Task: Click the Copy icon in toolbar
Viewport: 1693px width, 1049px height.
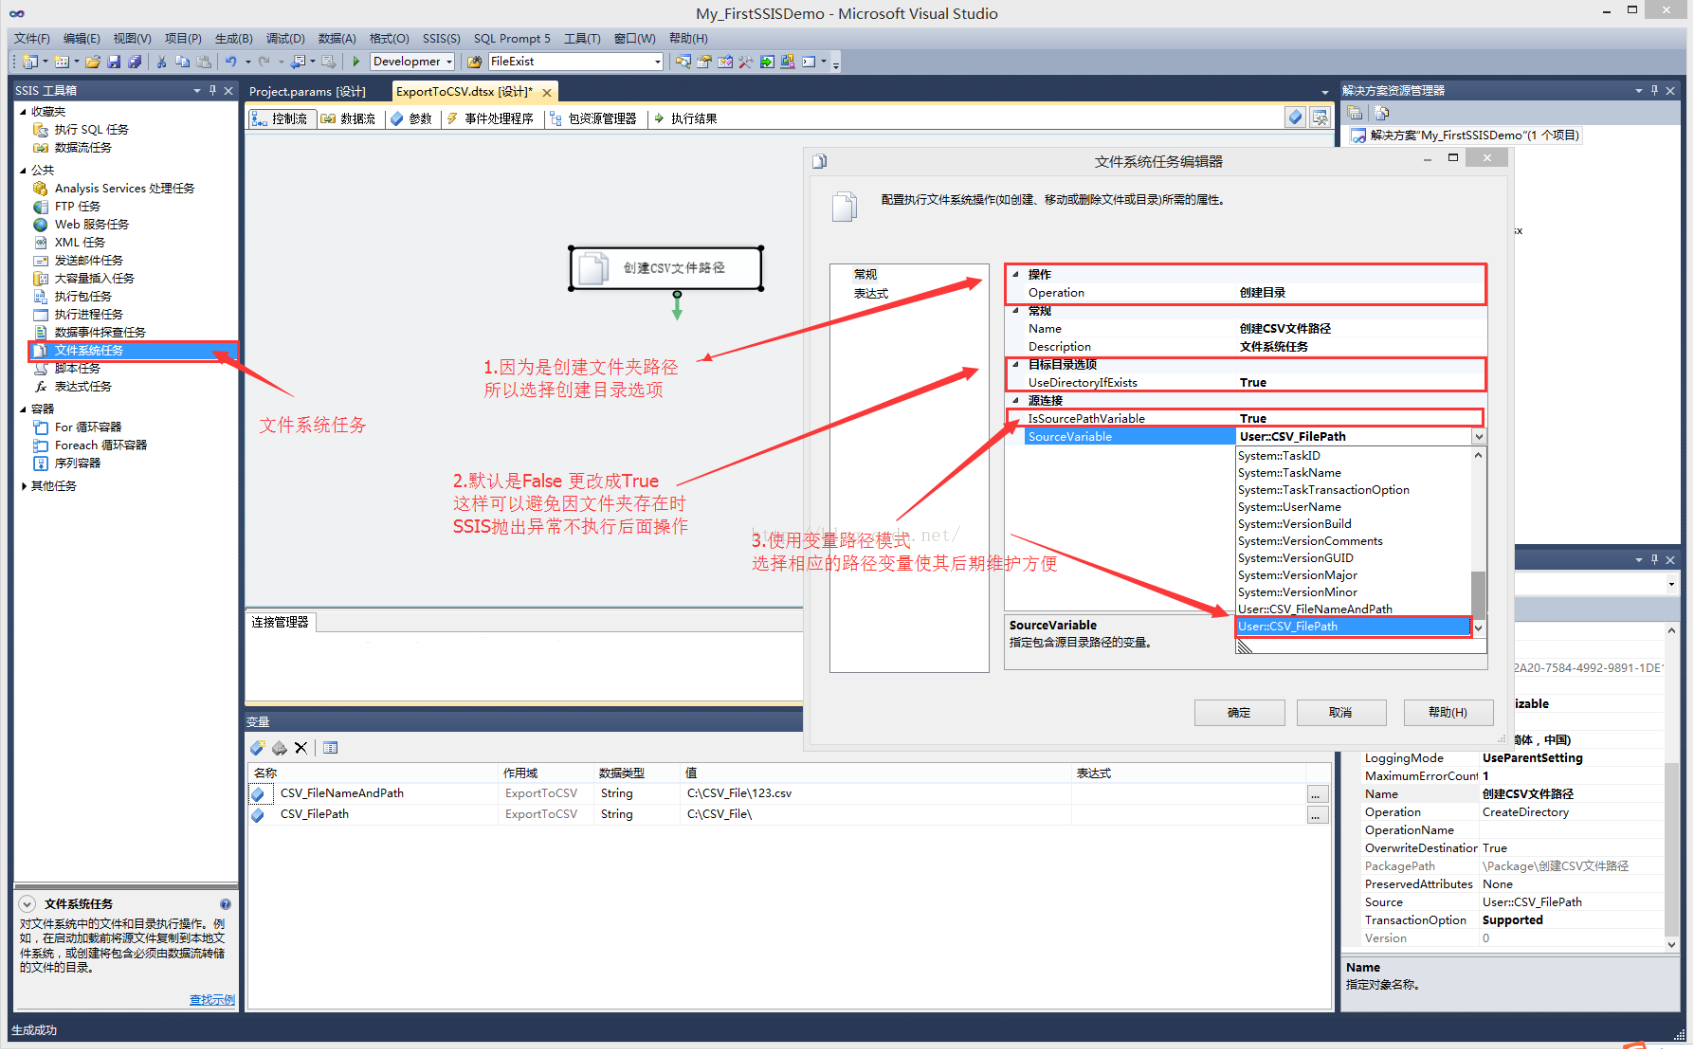Action: (x=183, y=62)
